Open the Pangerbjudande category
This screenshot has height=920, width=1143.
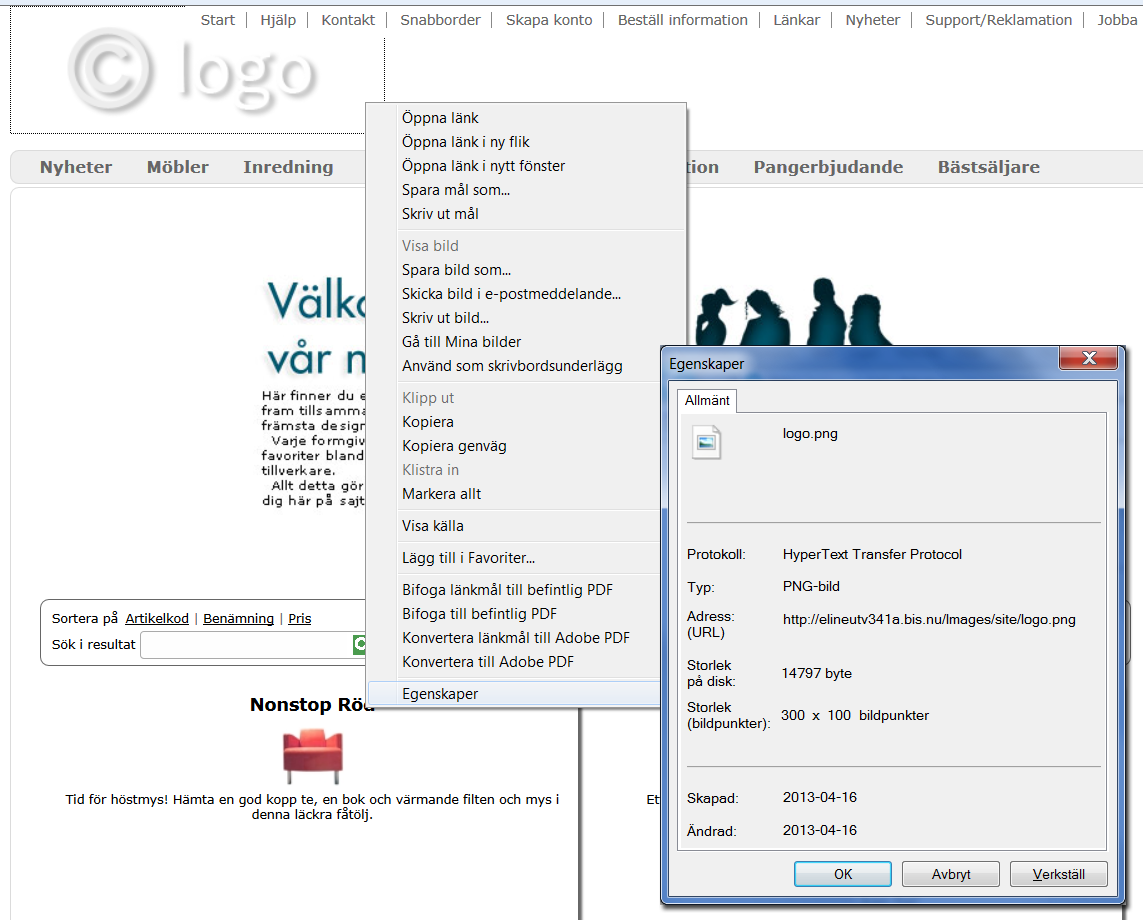(828, 167)
